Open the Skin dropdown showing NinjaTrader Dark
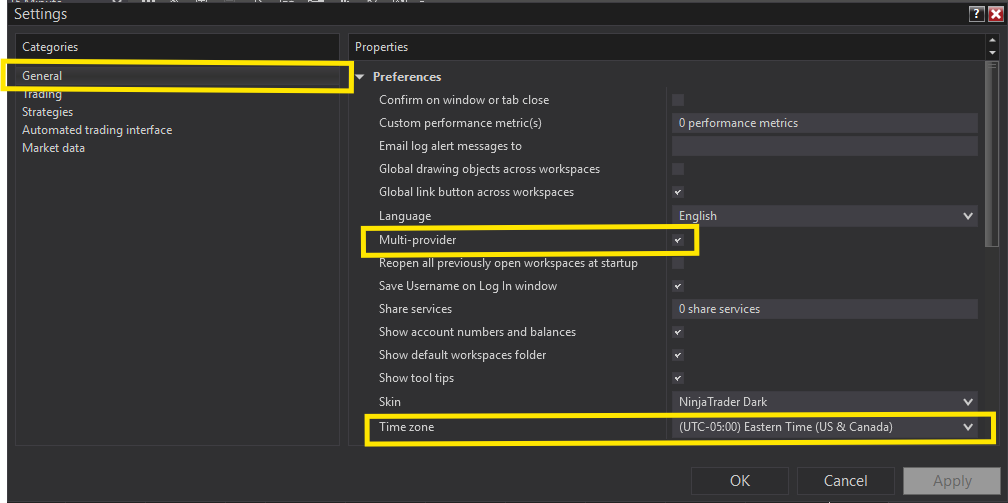This screenshot has width=1008, height=503. (x=824, y=402)
